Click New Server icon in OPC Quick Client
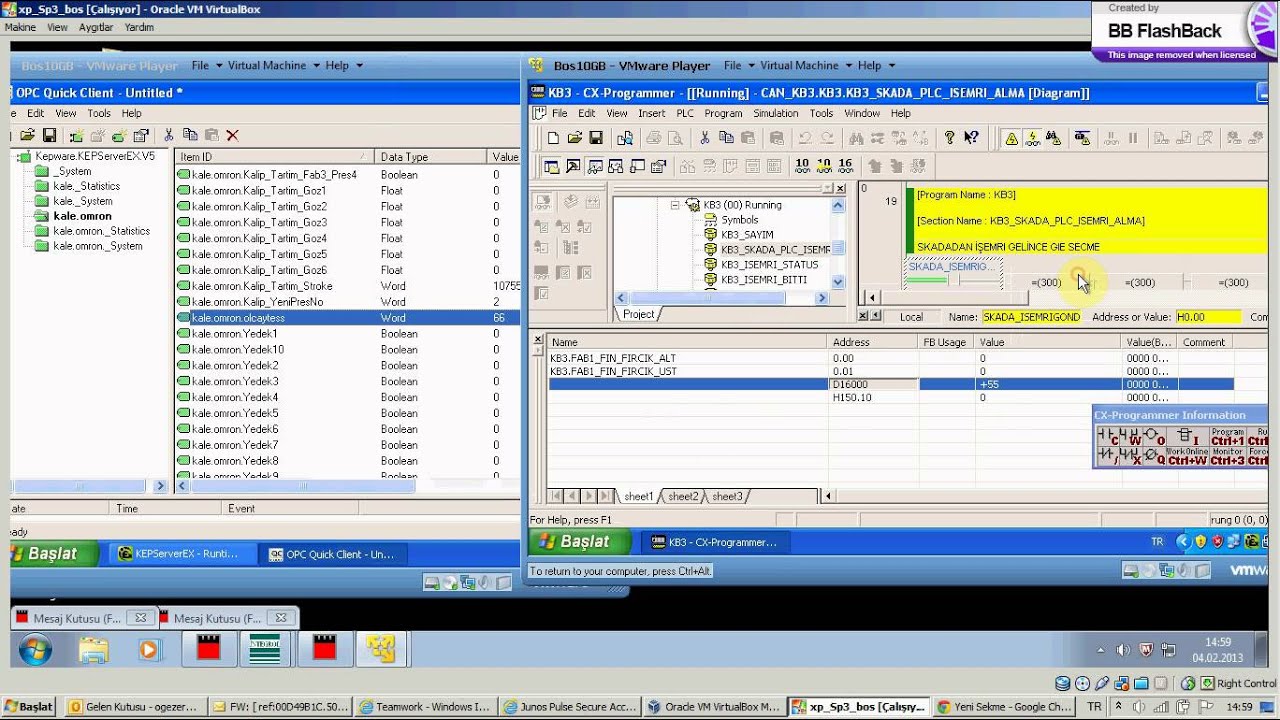1280x720 pixels. 76,135
